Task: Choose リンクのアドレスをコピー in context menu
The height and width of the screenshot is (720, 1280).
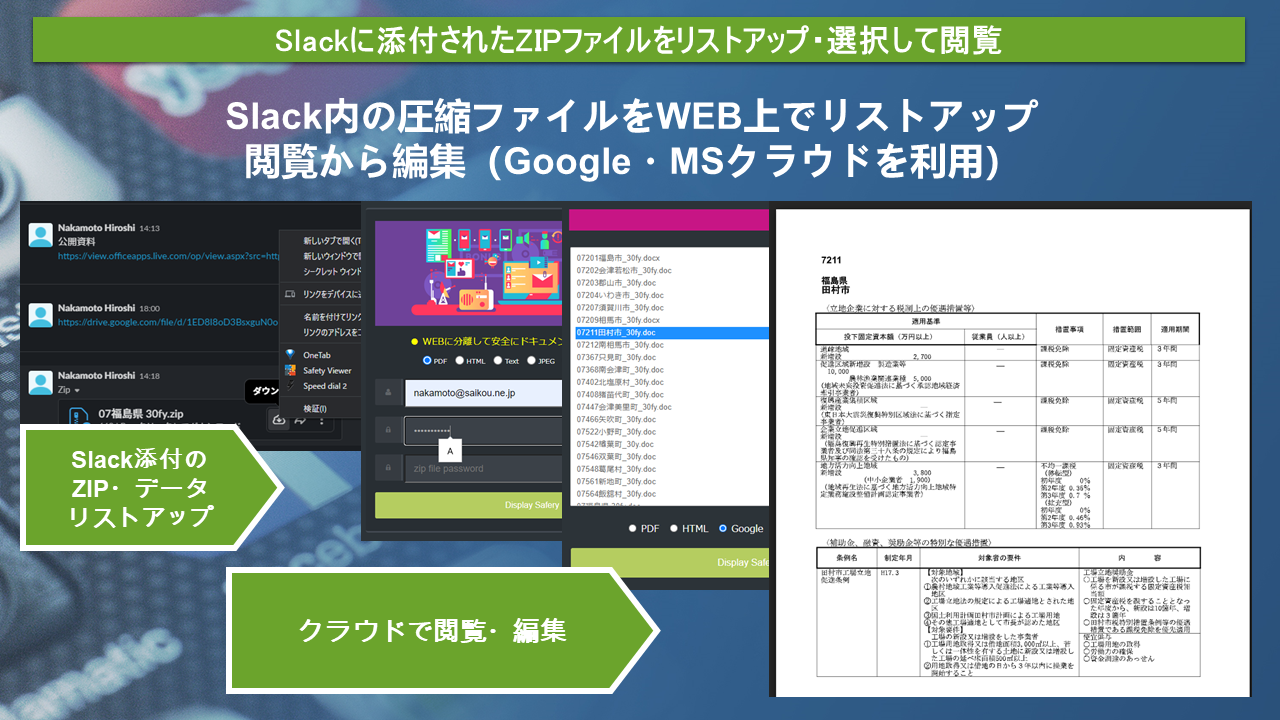Action: 332,331
